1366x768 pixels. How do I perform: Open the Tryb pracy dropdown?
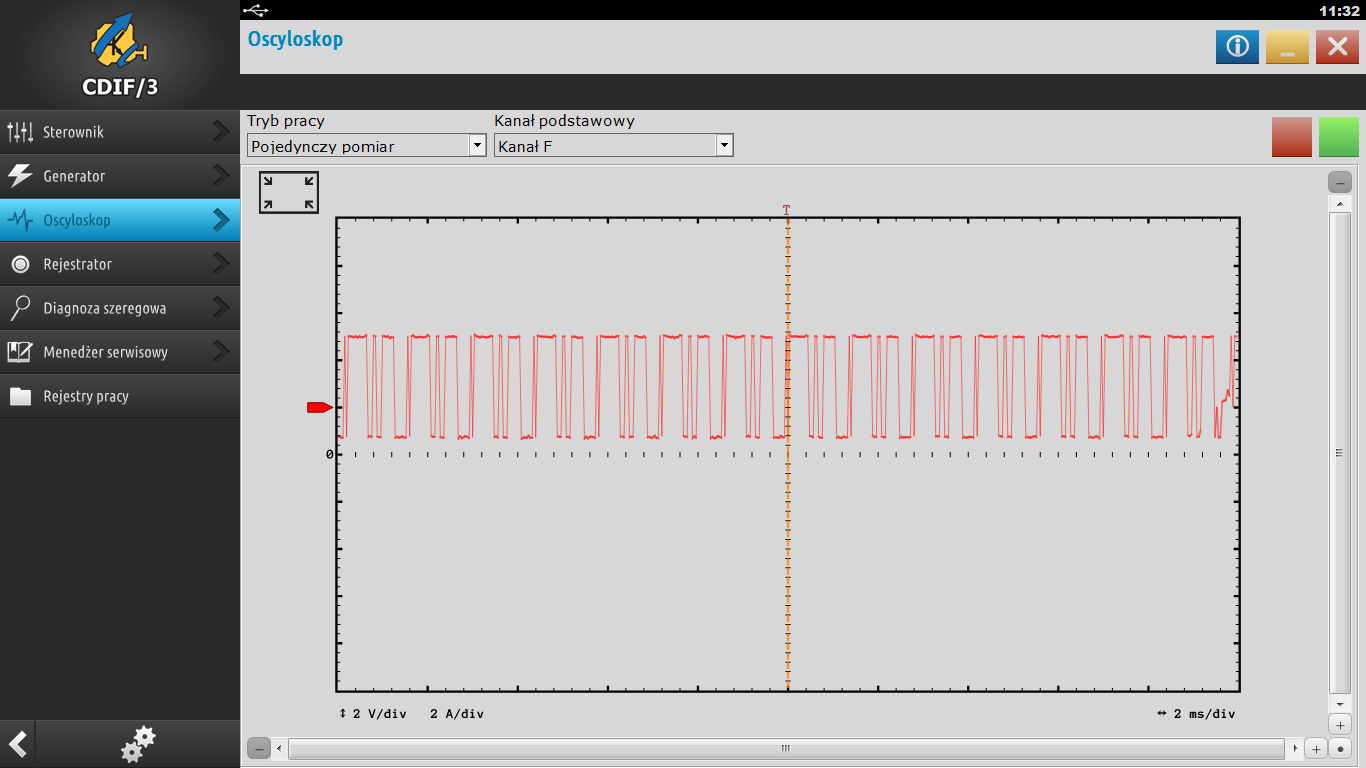point(367,146)
